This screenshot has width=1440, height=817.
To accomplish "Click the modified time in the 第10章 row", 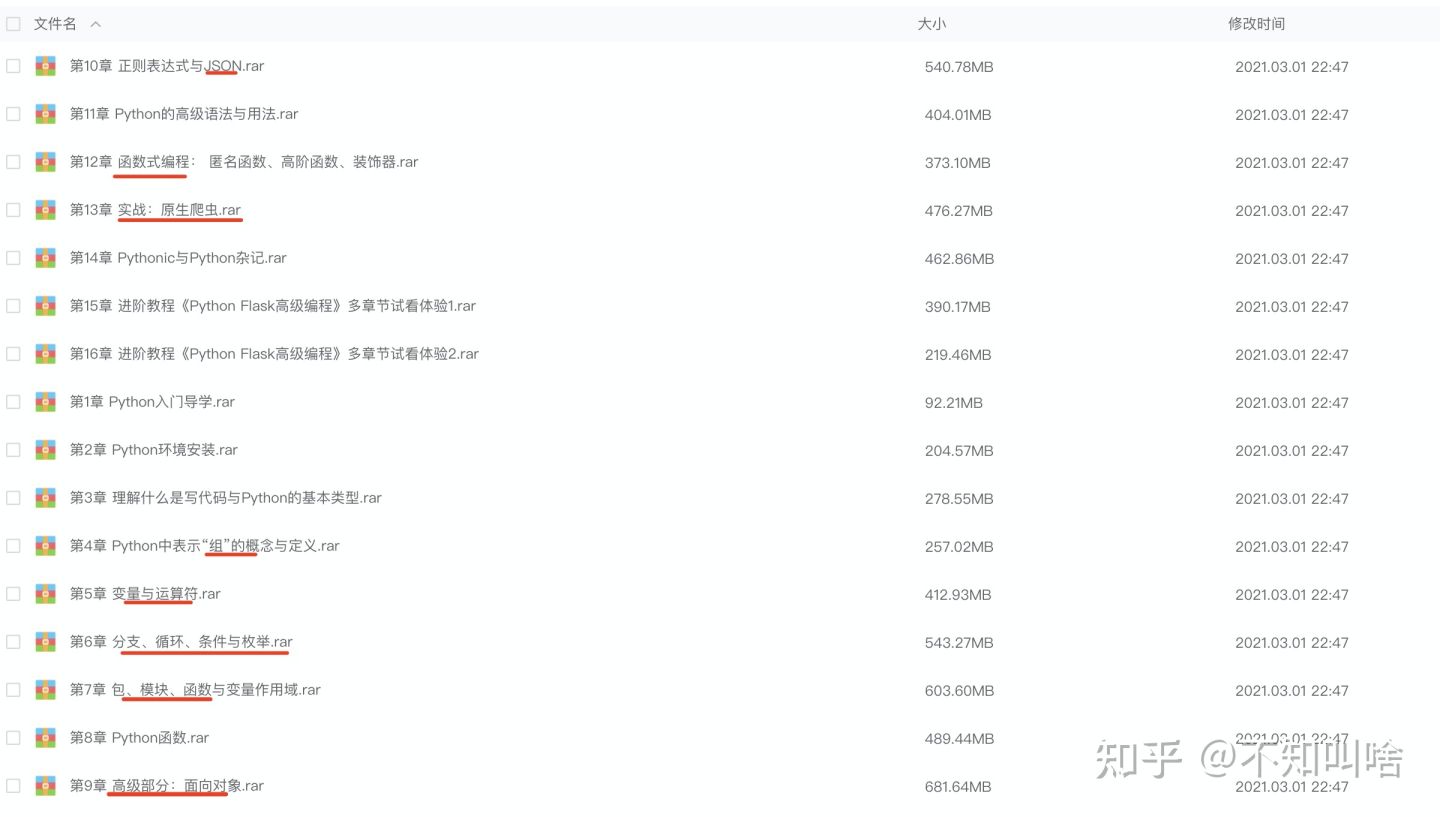I will pos(1292,67).
